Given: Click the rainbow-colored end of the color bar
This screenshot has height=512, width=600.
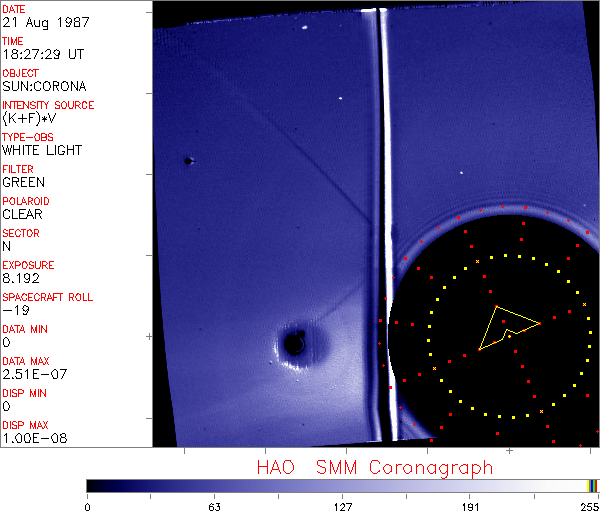Looking at the screenshot, I should coord(593,485).
